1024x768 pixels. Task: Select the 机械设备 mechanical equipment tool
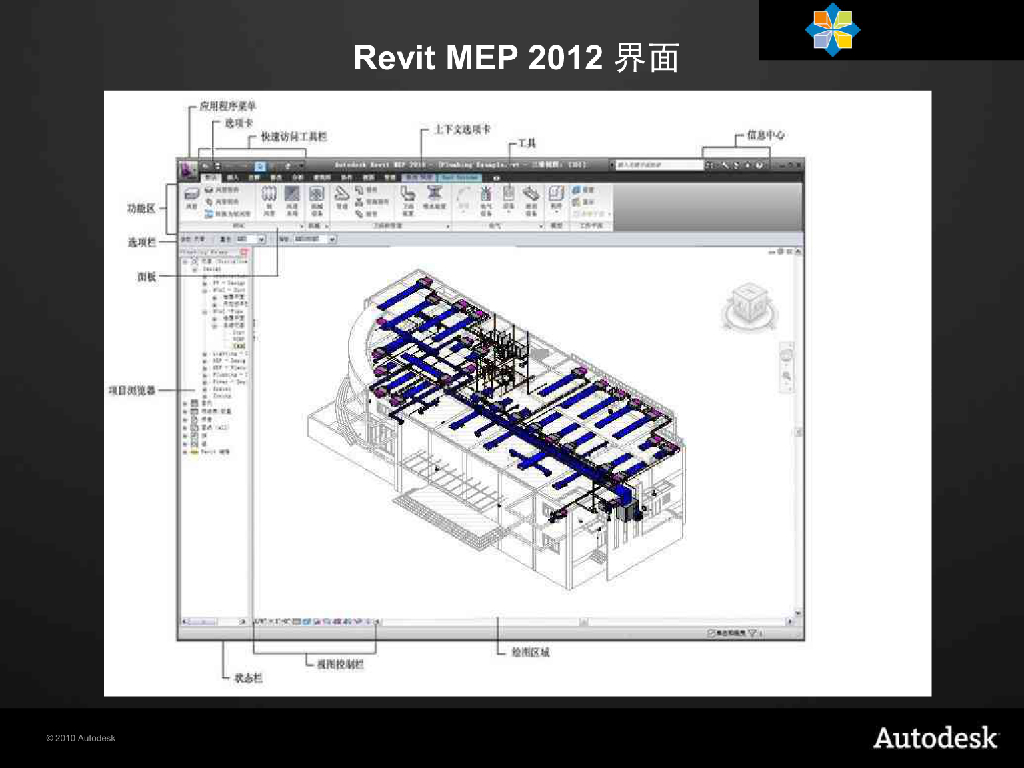pos(317,201)
